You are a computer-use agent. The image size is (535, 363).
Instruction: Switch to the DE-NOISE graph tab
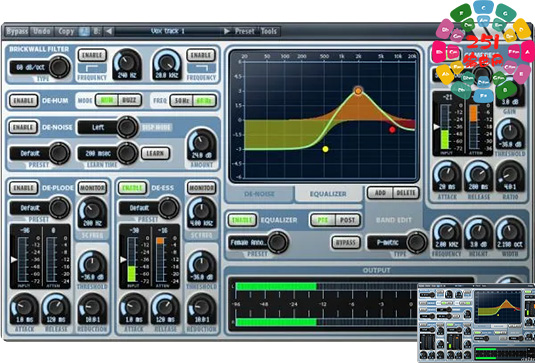pos(259,194)
